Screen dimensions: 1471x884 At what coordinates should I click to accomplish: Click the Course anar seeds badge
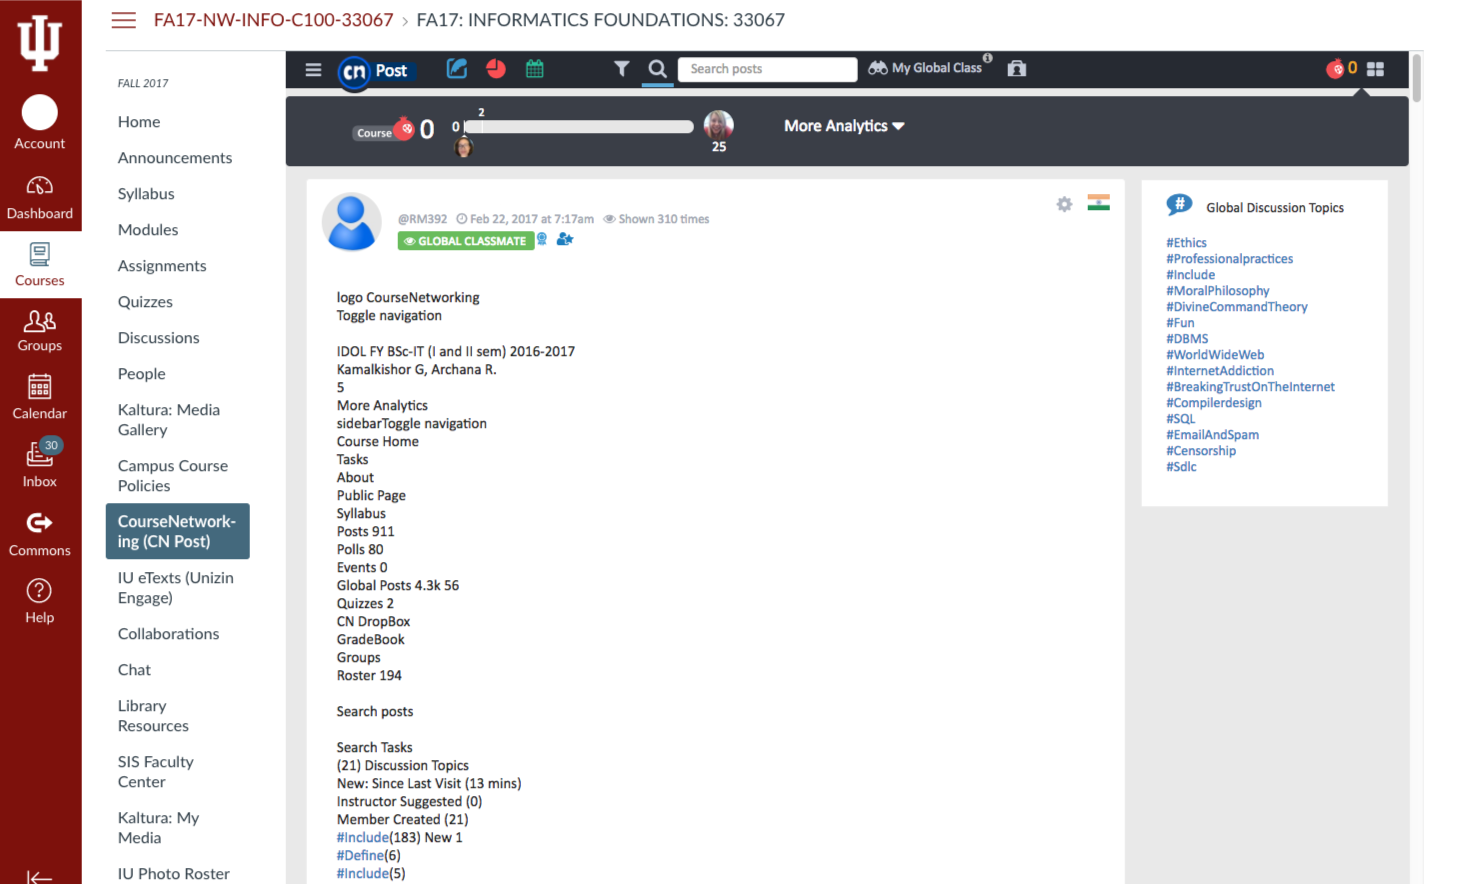pyautogui.click(x=384, y=130)
